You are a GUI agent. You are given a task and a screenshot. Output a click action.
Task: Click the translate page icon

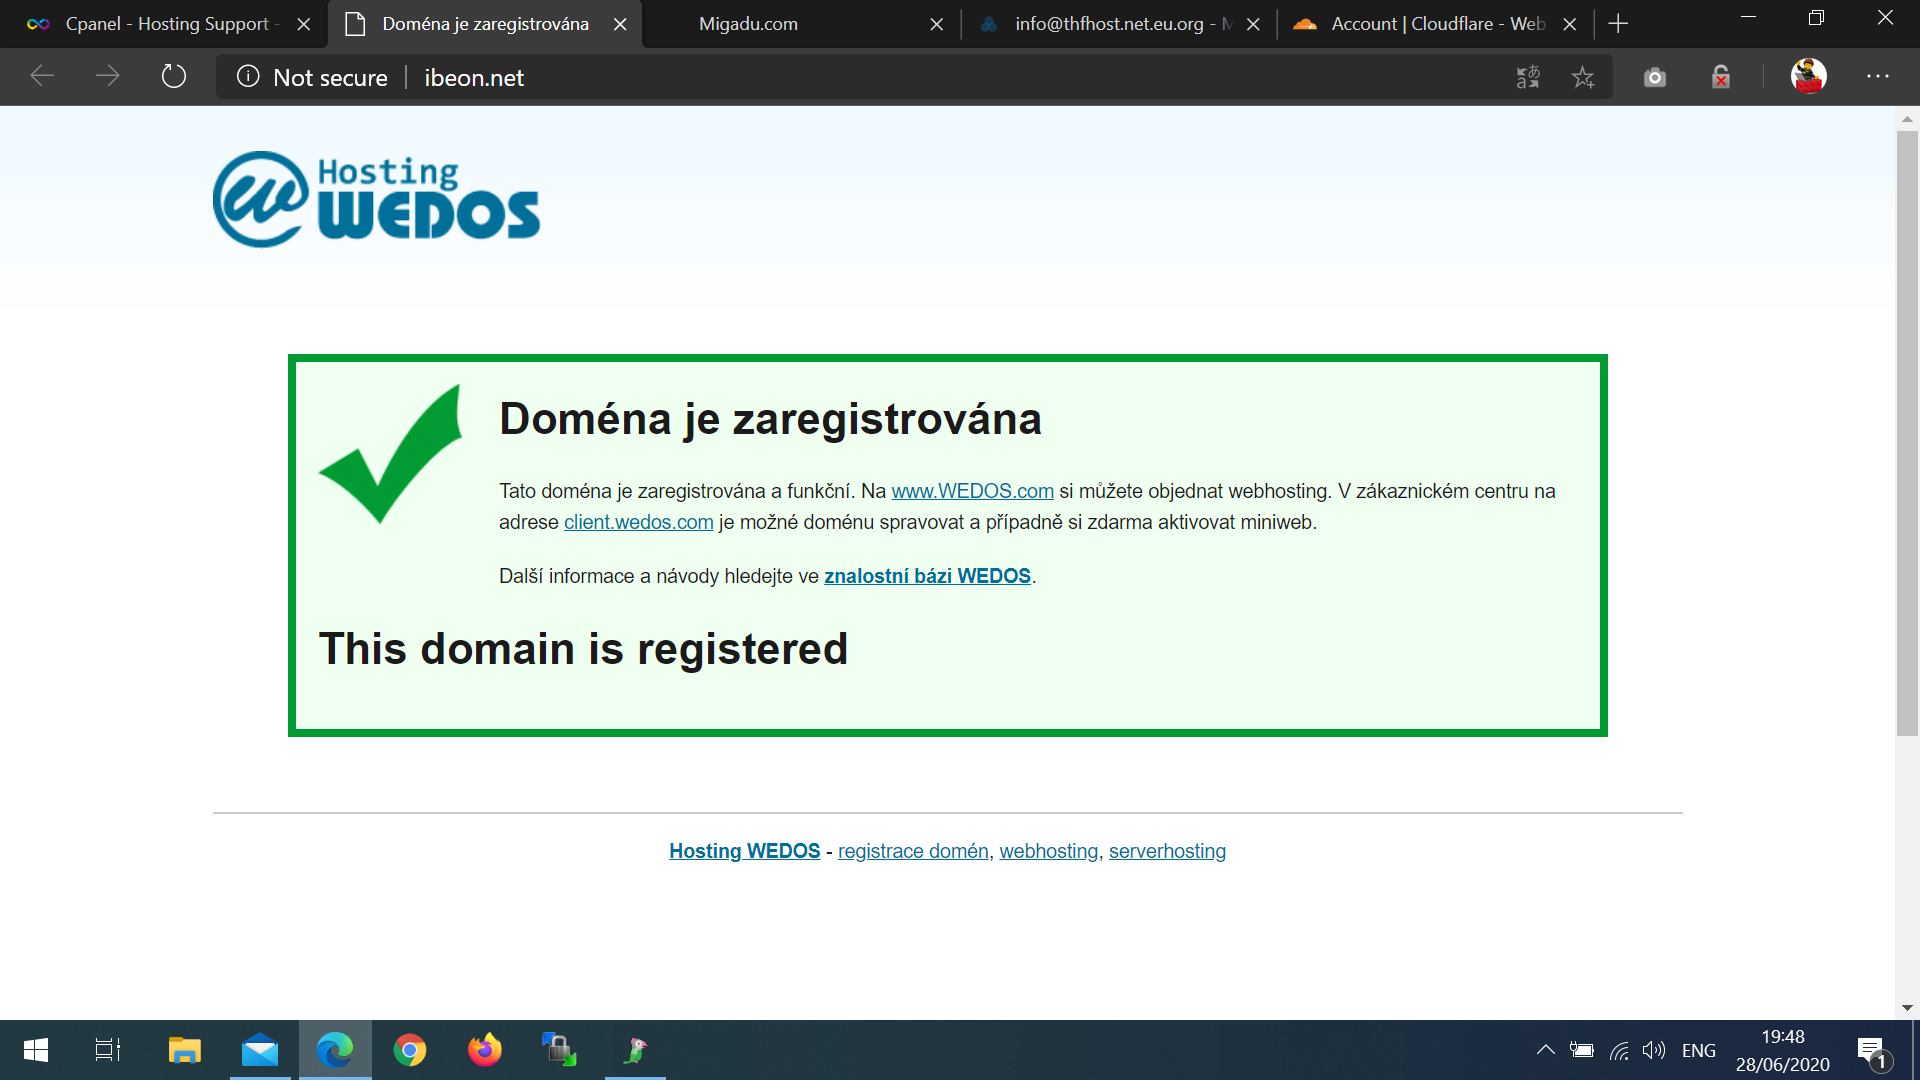1528,77
